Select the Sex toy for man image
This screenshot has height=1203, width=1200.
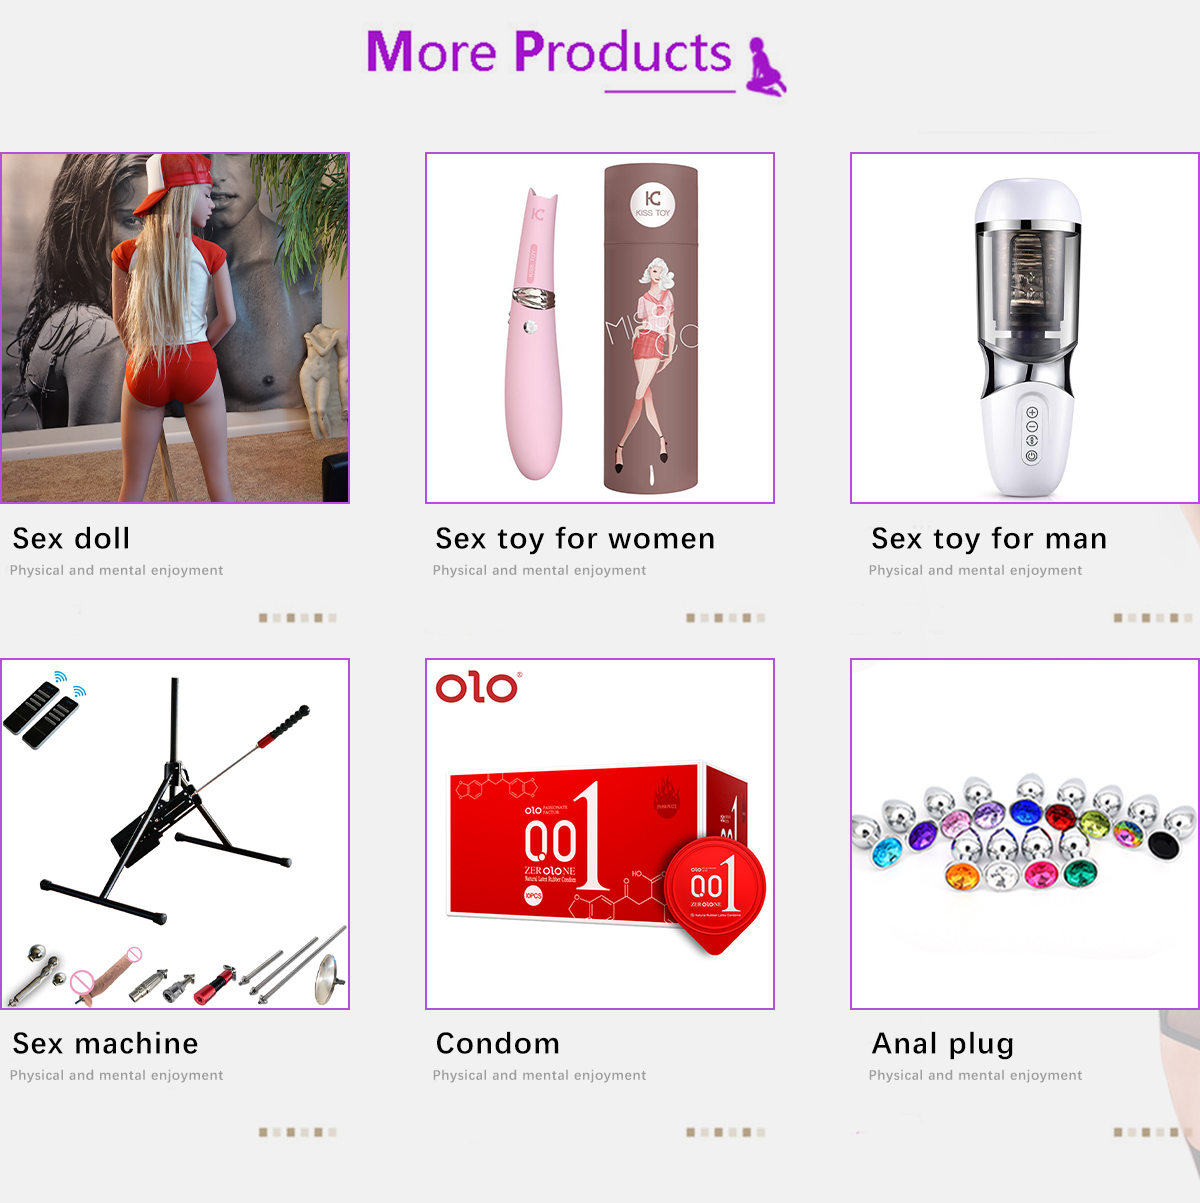[1025, 328]
